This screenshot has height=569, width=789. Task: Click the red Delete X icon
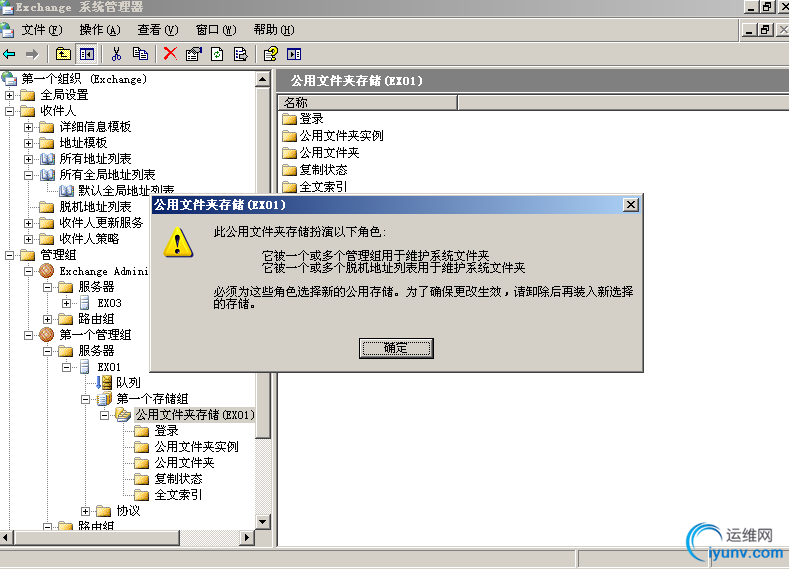click(170, 54)
